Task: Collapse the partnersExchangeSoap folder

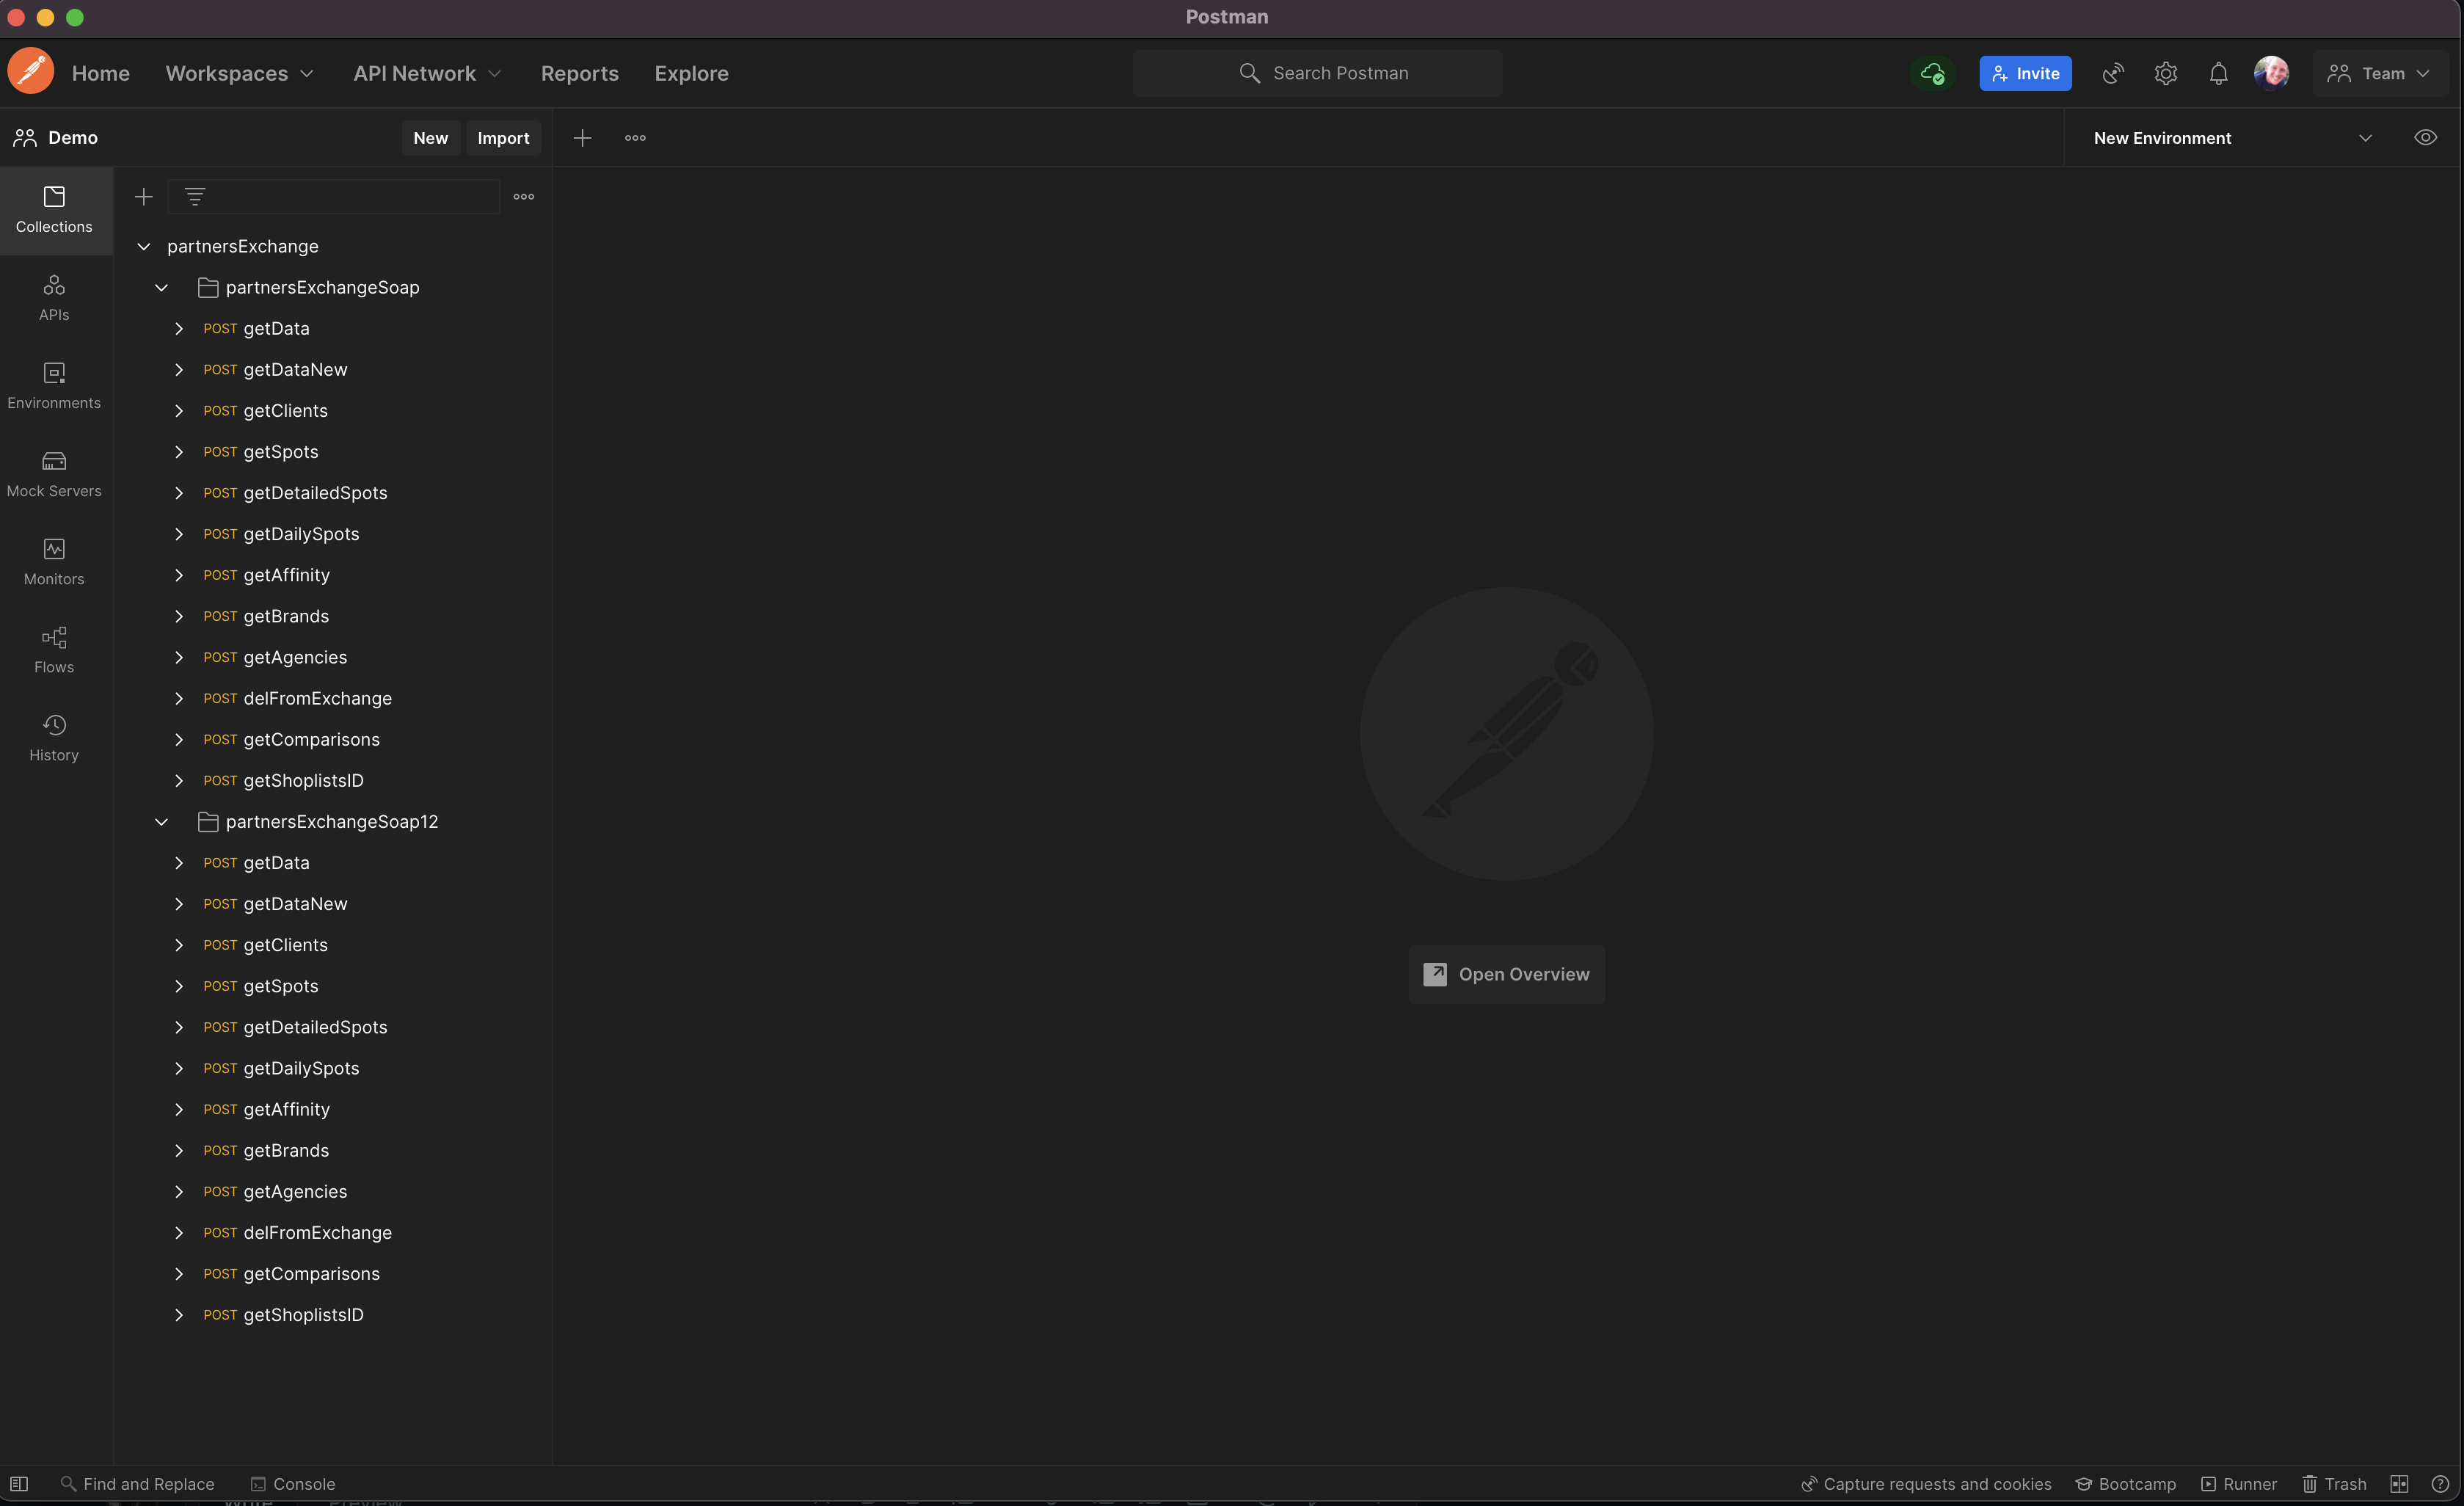Action: pyautogui.click(x=162, y=287)
